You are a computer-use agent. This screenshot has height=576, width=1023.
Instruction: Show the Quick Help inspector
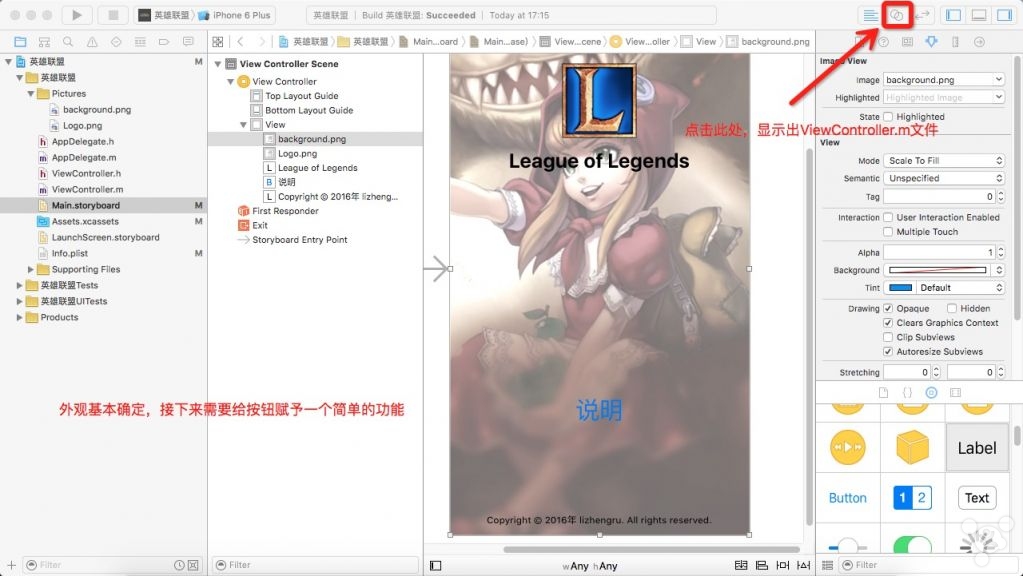click(883, 42)
